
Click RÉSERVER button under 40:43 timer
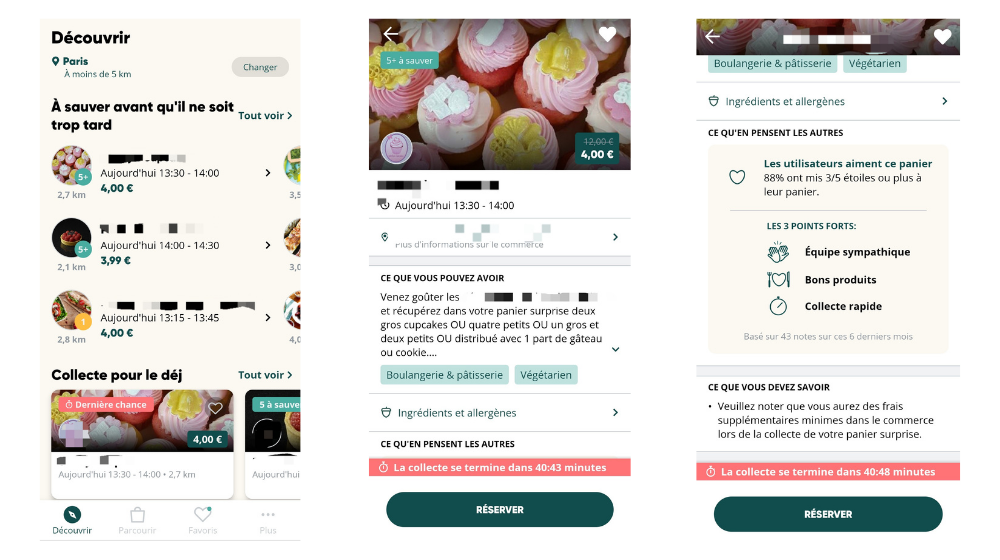tap(499, 510)
